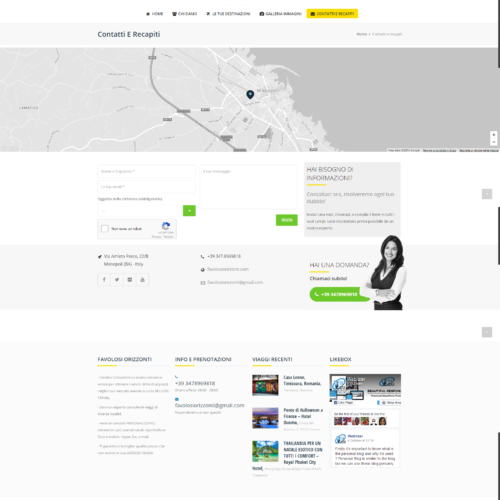The height and width of the screenshot is (500, 500).
Task: Open the Facebook social icon
Action: [104, 280]
